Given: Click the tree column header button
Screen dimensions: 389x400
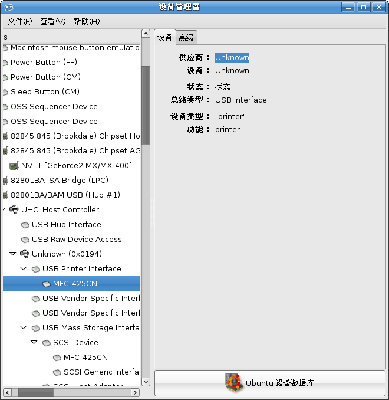Looking at the screenshot, I should click(71, 37).
